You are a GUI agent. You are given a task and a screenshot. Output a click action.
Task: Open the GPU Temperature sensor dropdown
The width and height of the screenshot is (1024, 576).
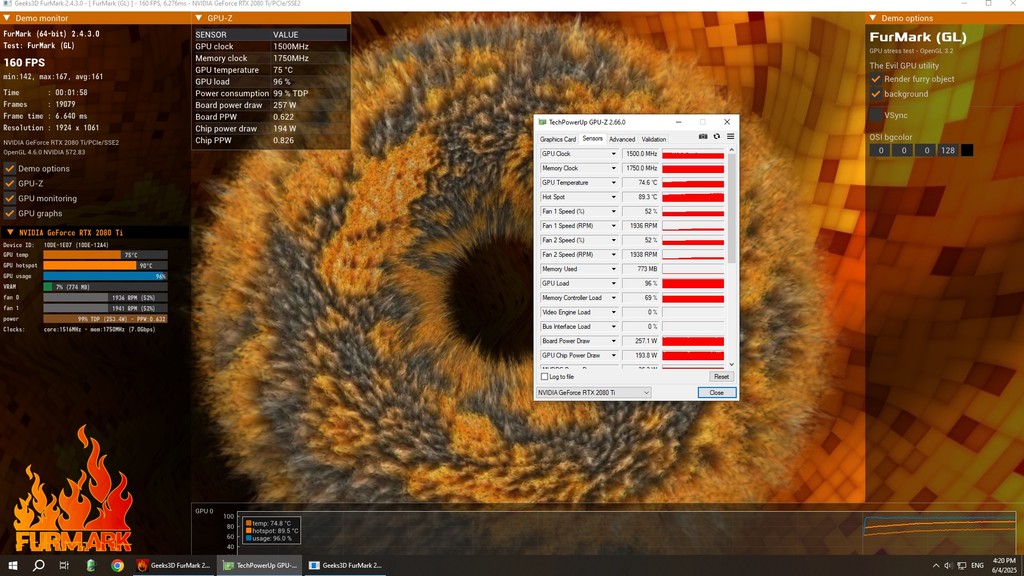pyautogui.click(x=613, y=183)
